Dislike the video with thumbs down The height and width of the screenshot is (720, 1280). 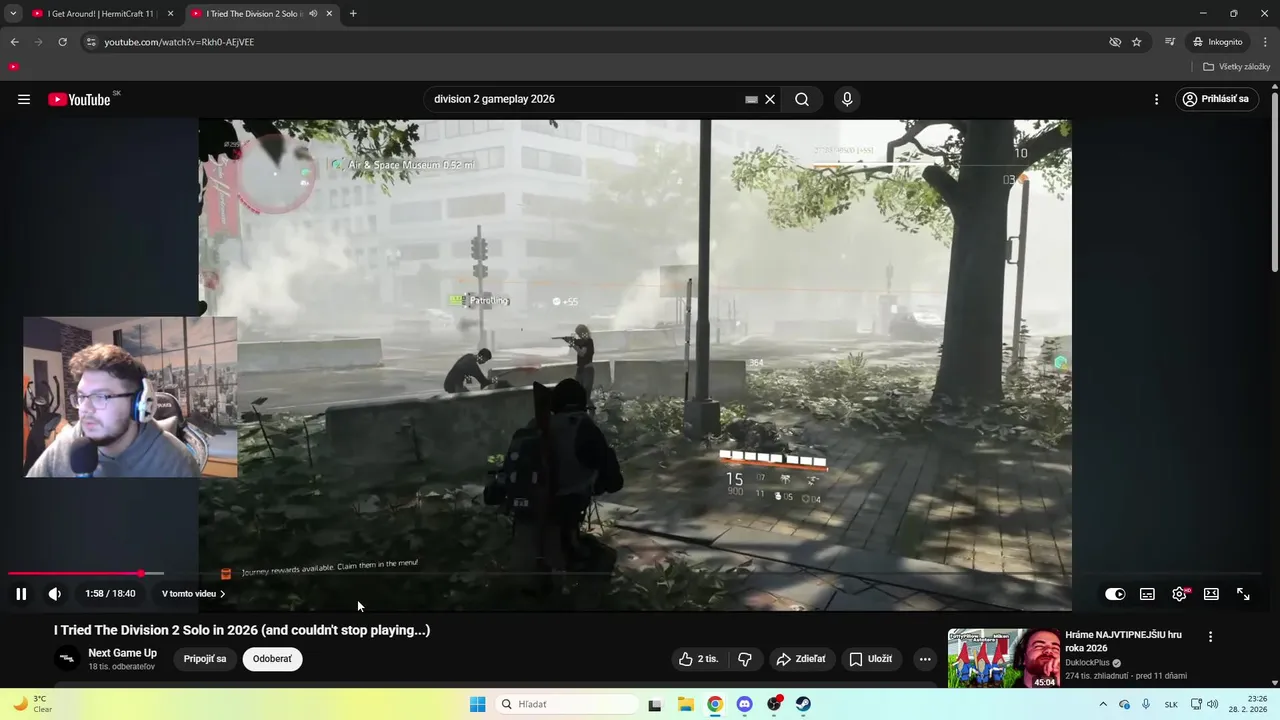745,659
